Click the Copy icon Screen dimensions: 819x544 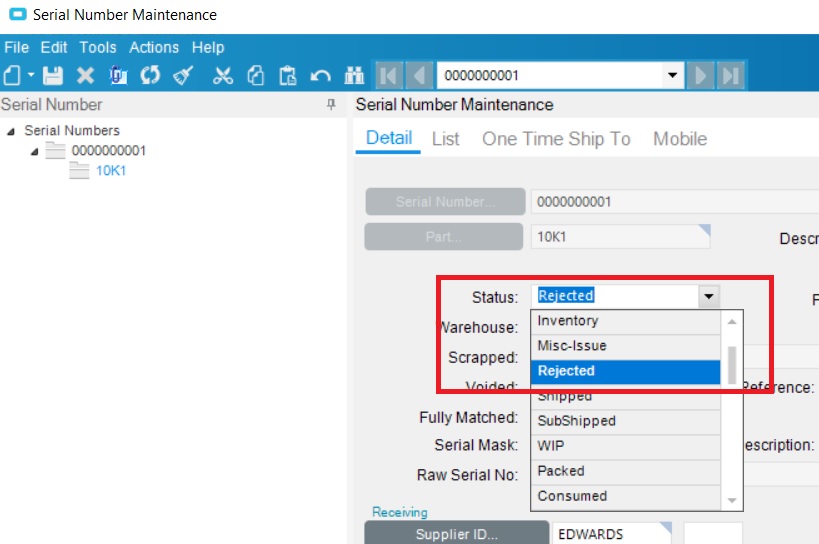pyautogui.click(x=255, y=76)
